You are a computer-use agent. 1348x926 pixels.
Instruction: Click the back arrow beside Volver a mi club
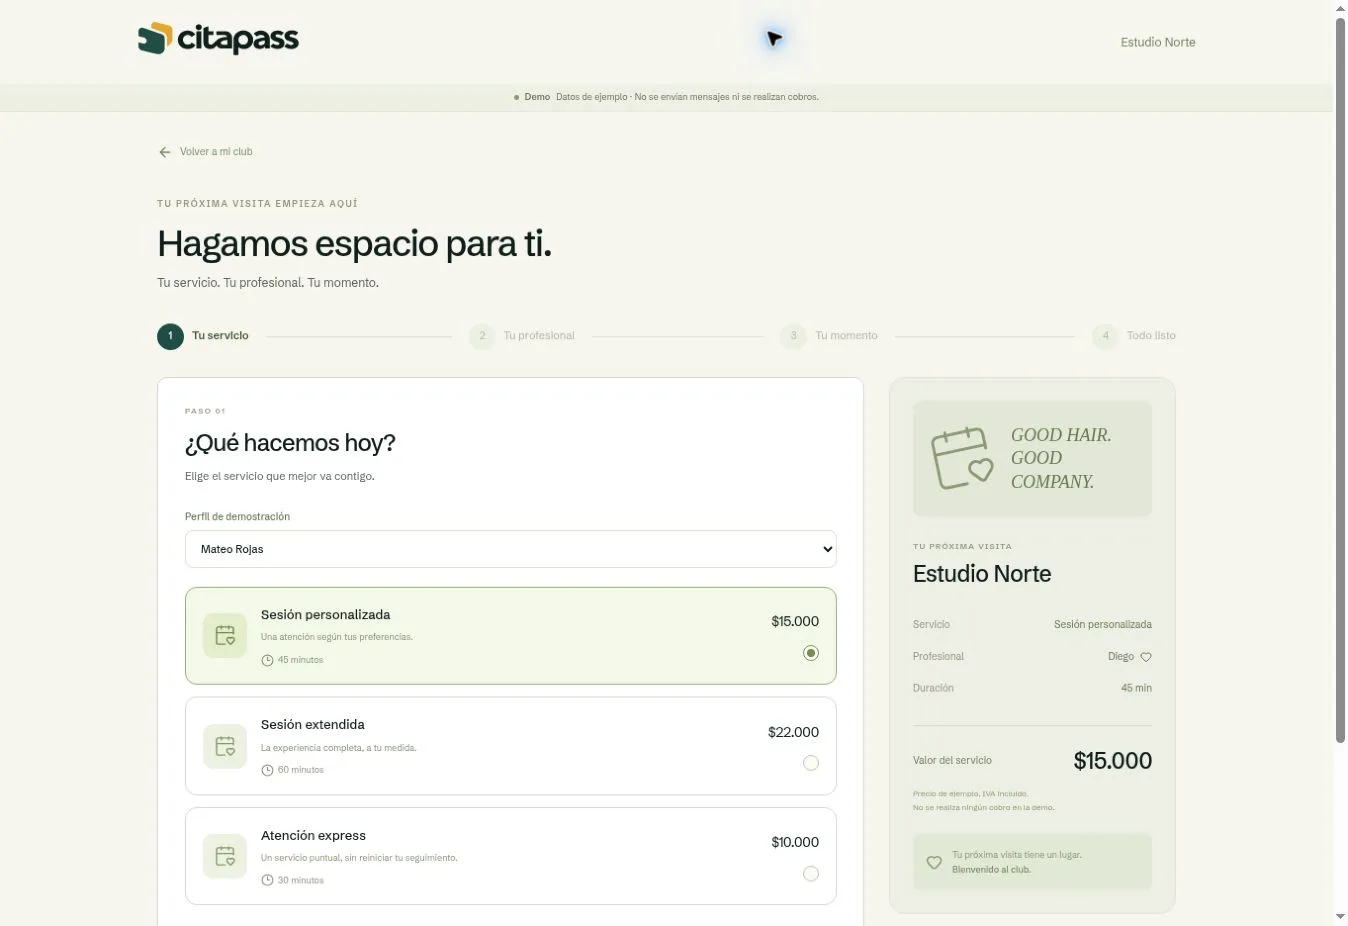tap(165, 152)
